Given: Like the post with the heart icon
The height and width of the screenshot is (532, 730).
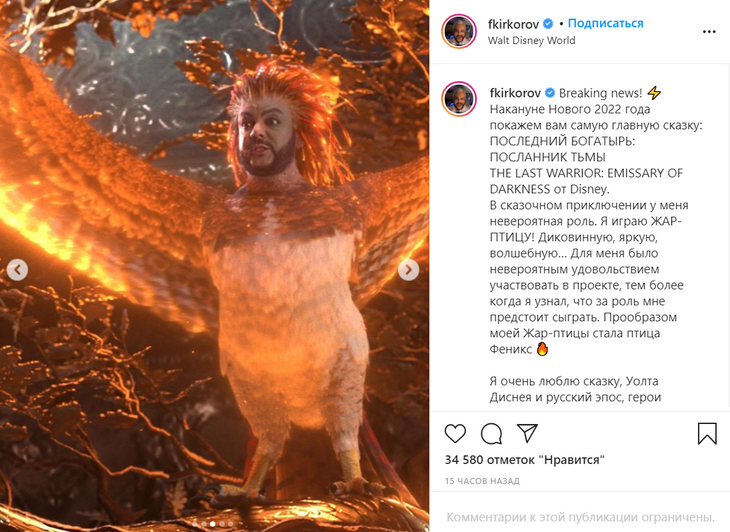Looking at the screenshot, I should click(455, 434).
